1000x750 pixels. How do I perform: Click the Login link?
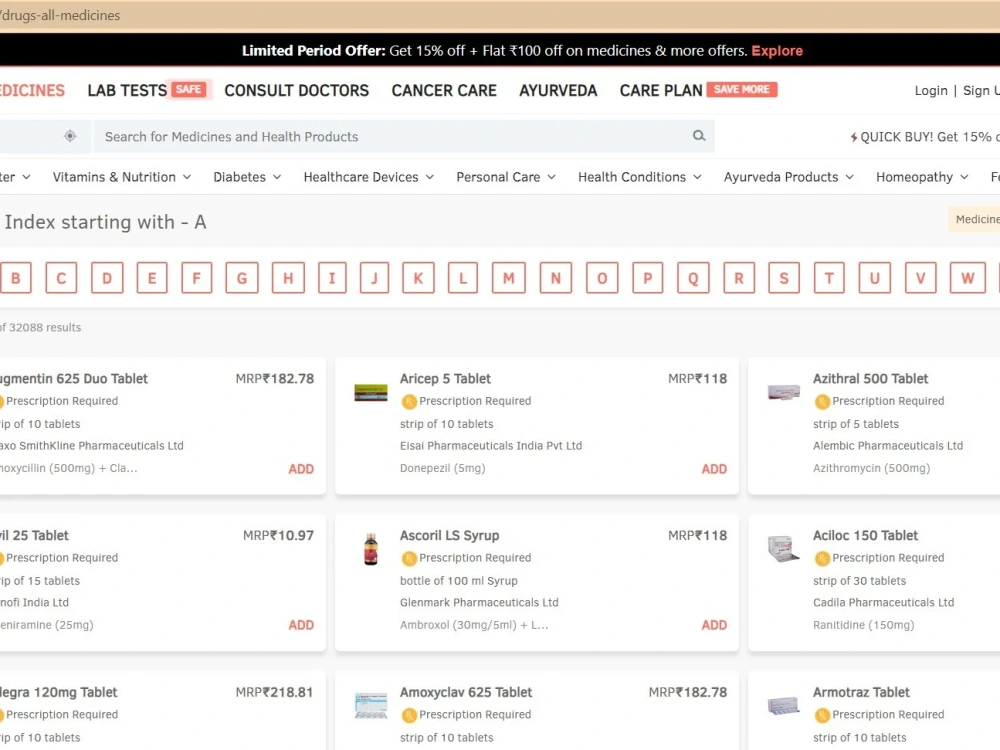click(931, 91)
